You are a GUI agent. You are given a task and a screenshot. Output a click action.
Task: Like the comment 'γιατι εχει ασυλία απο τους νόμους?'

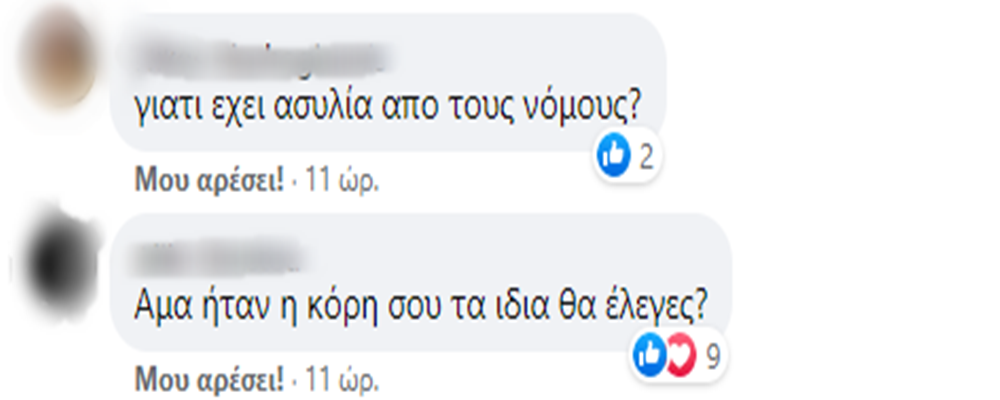(209, 181)
